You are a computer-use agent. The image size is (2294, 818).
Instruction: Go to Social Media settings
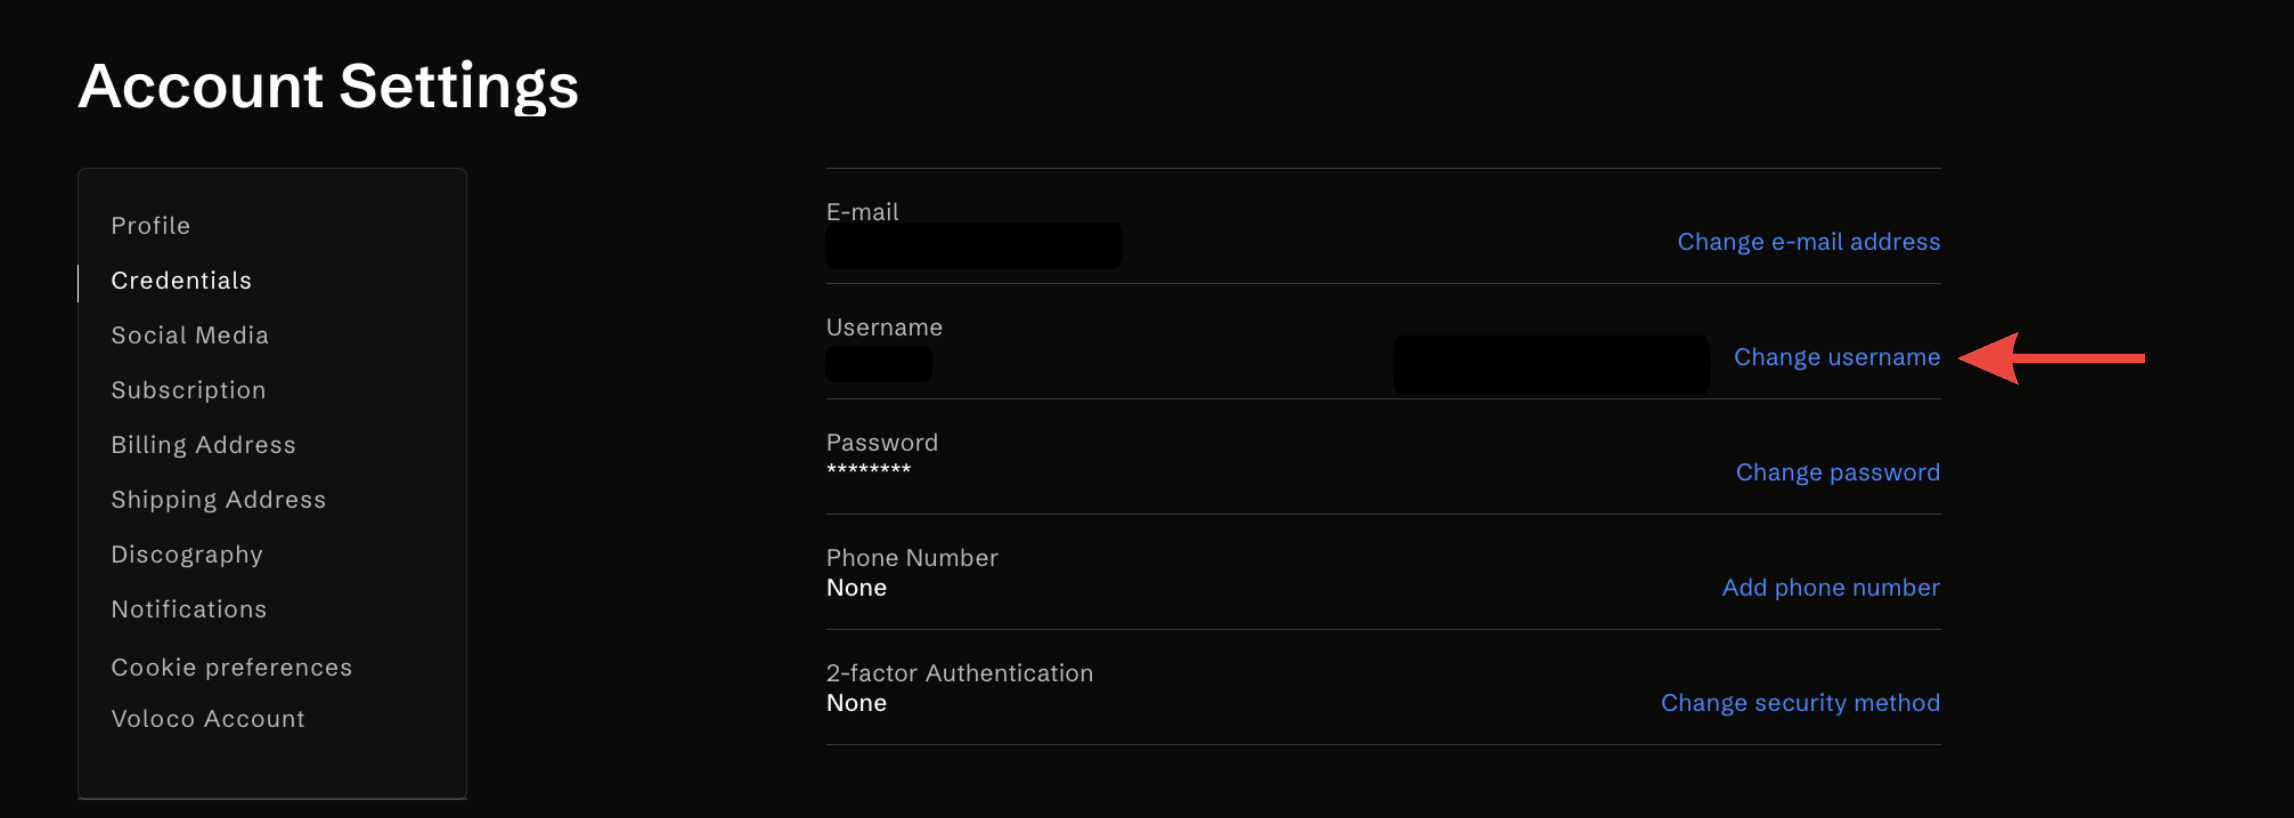[190, 336]
